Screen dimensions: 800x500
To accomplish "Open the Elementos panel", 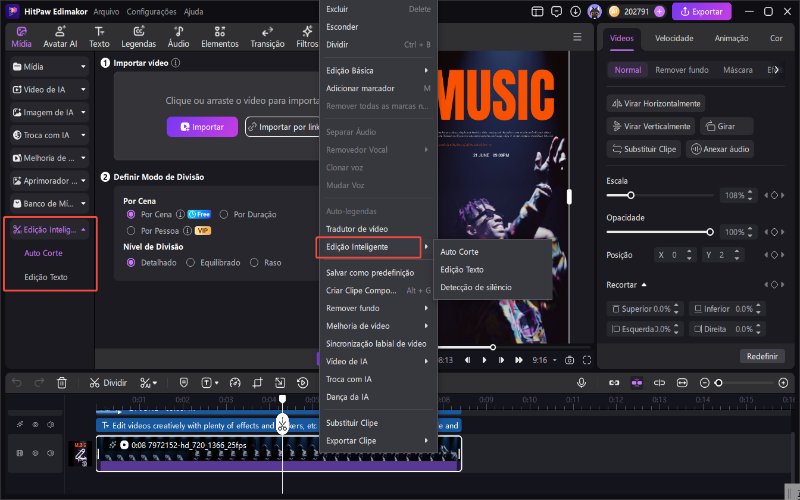I will click(x=220, y=38).
